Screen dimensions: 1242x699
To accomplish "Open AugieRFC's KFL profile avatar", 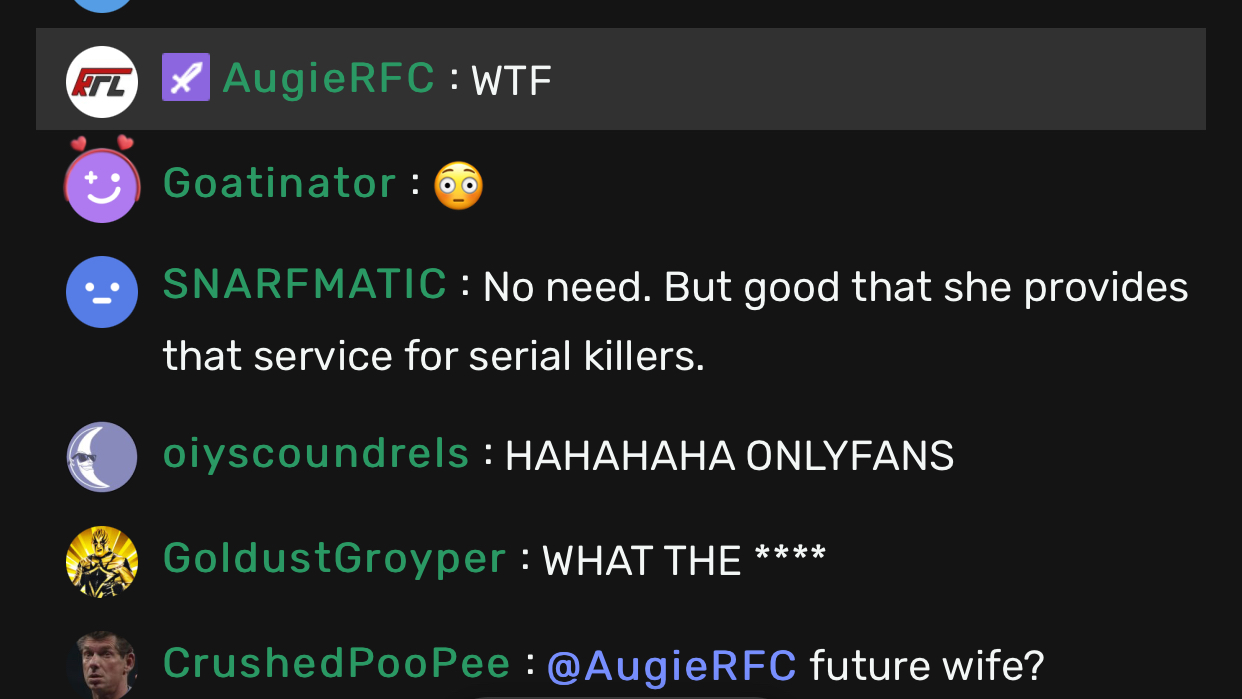I will (101, 81).
